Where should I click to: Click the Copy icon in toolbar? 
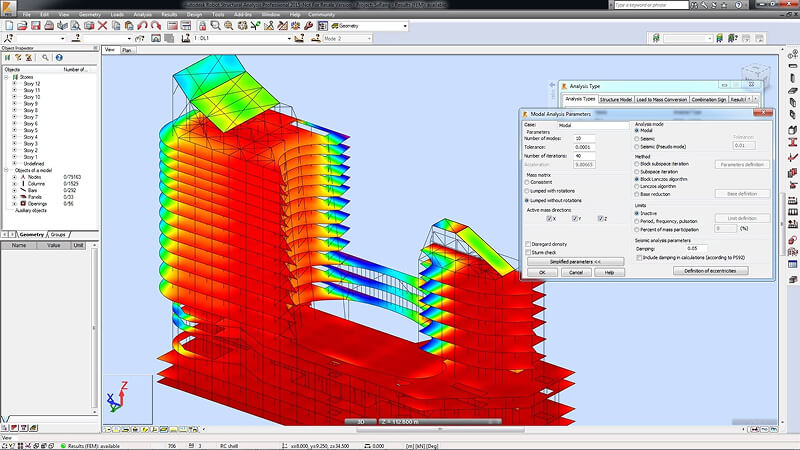116,26
